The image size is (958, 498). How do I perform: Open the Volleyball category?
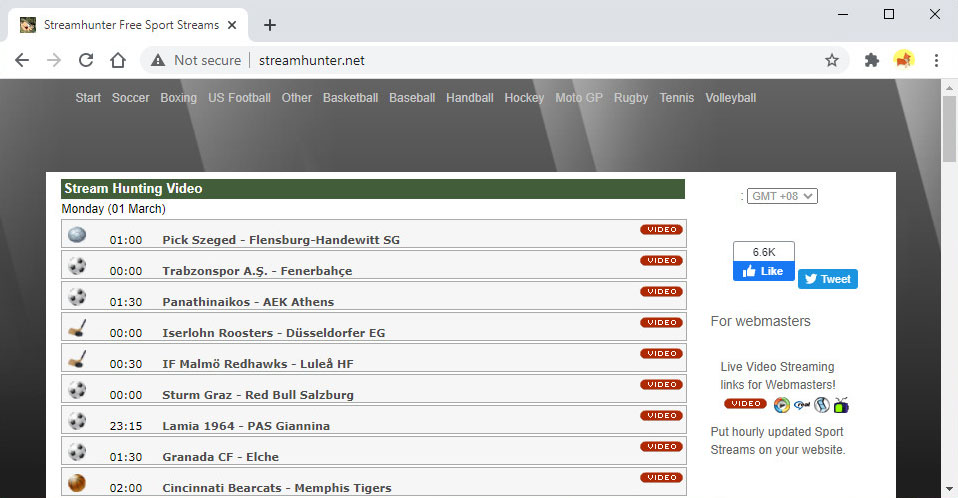coord(731,98)
